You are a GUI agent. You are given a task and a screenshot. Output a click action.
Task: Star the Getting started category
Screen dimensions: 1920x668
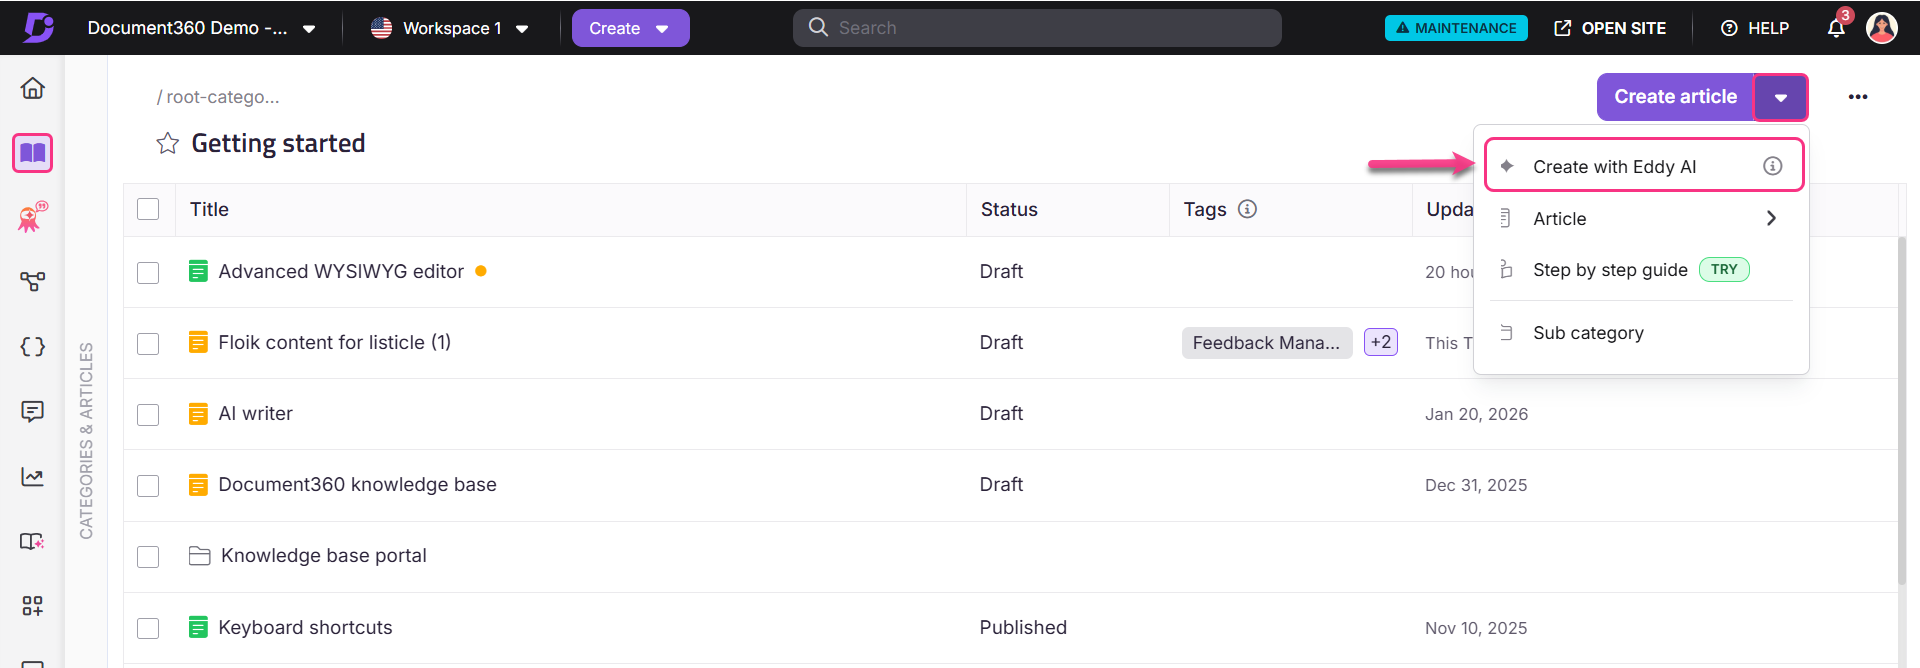(x=167, y=144)
